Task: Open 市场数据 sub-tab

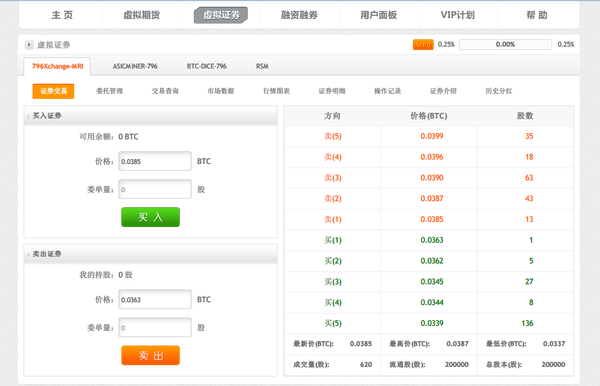Action: pyautogui.click(x=221, y=91)
